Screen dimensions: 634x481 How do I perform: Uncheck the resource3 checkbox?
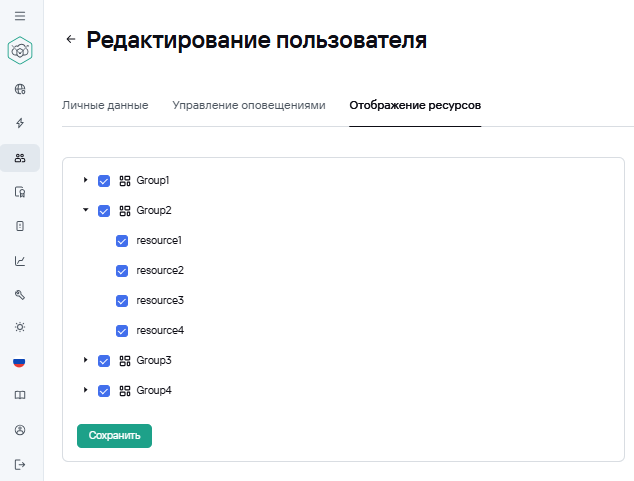(122, 301)
